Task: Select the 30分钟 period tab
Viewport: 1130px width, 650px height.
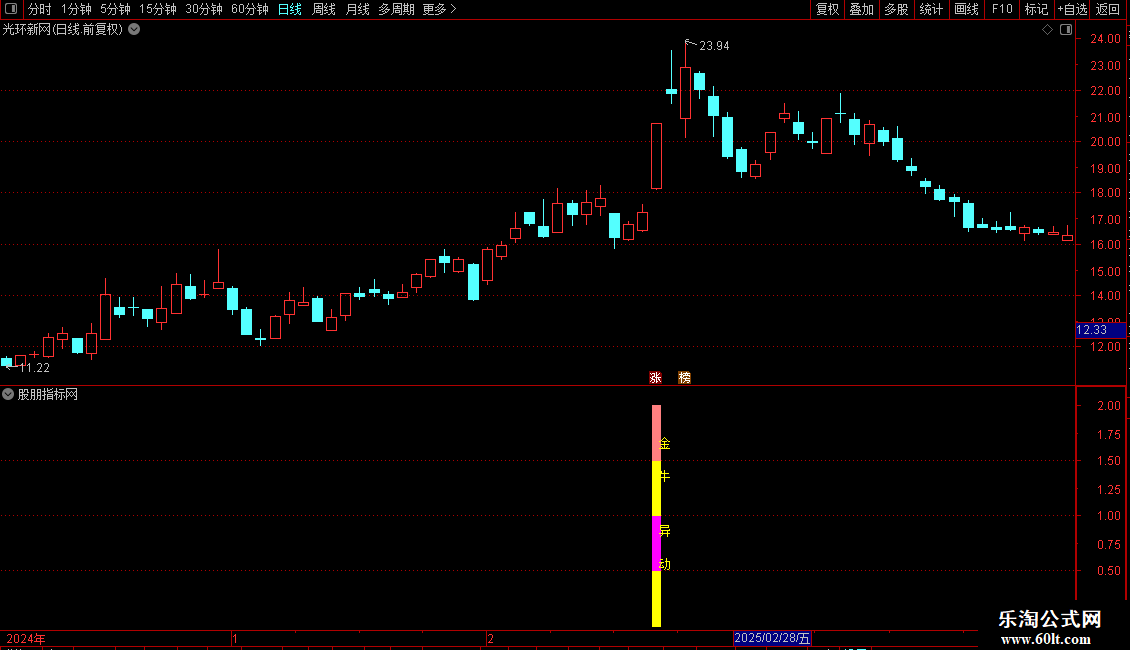Action: pyautogui.click(x=203, y=9)
